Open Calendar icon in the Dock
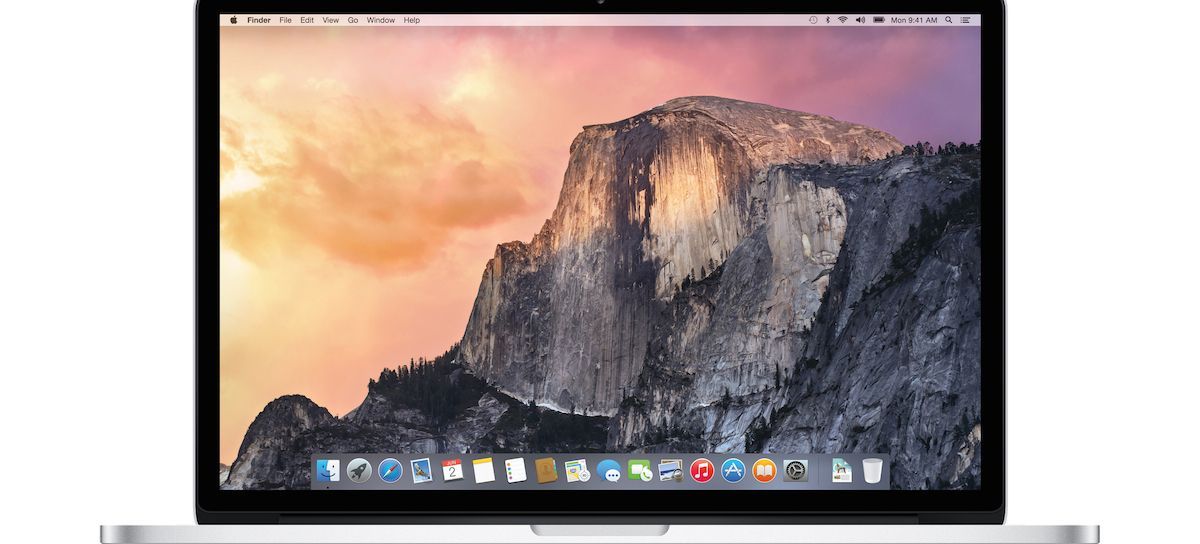This screenshot has height=544, width=1200. 452,470
